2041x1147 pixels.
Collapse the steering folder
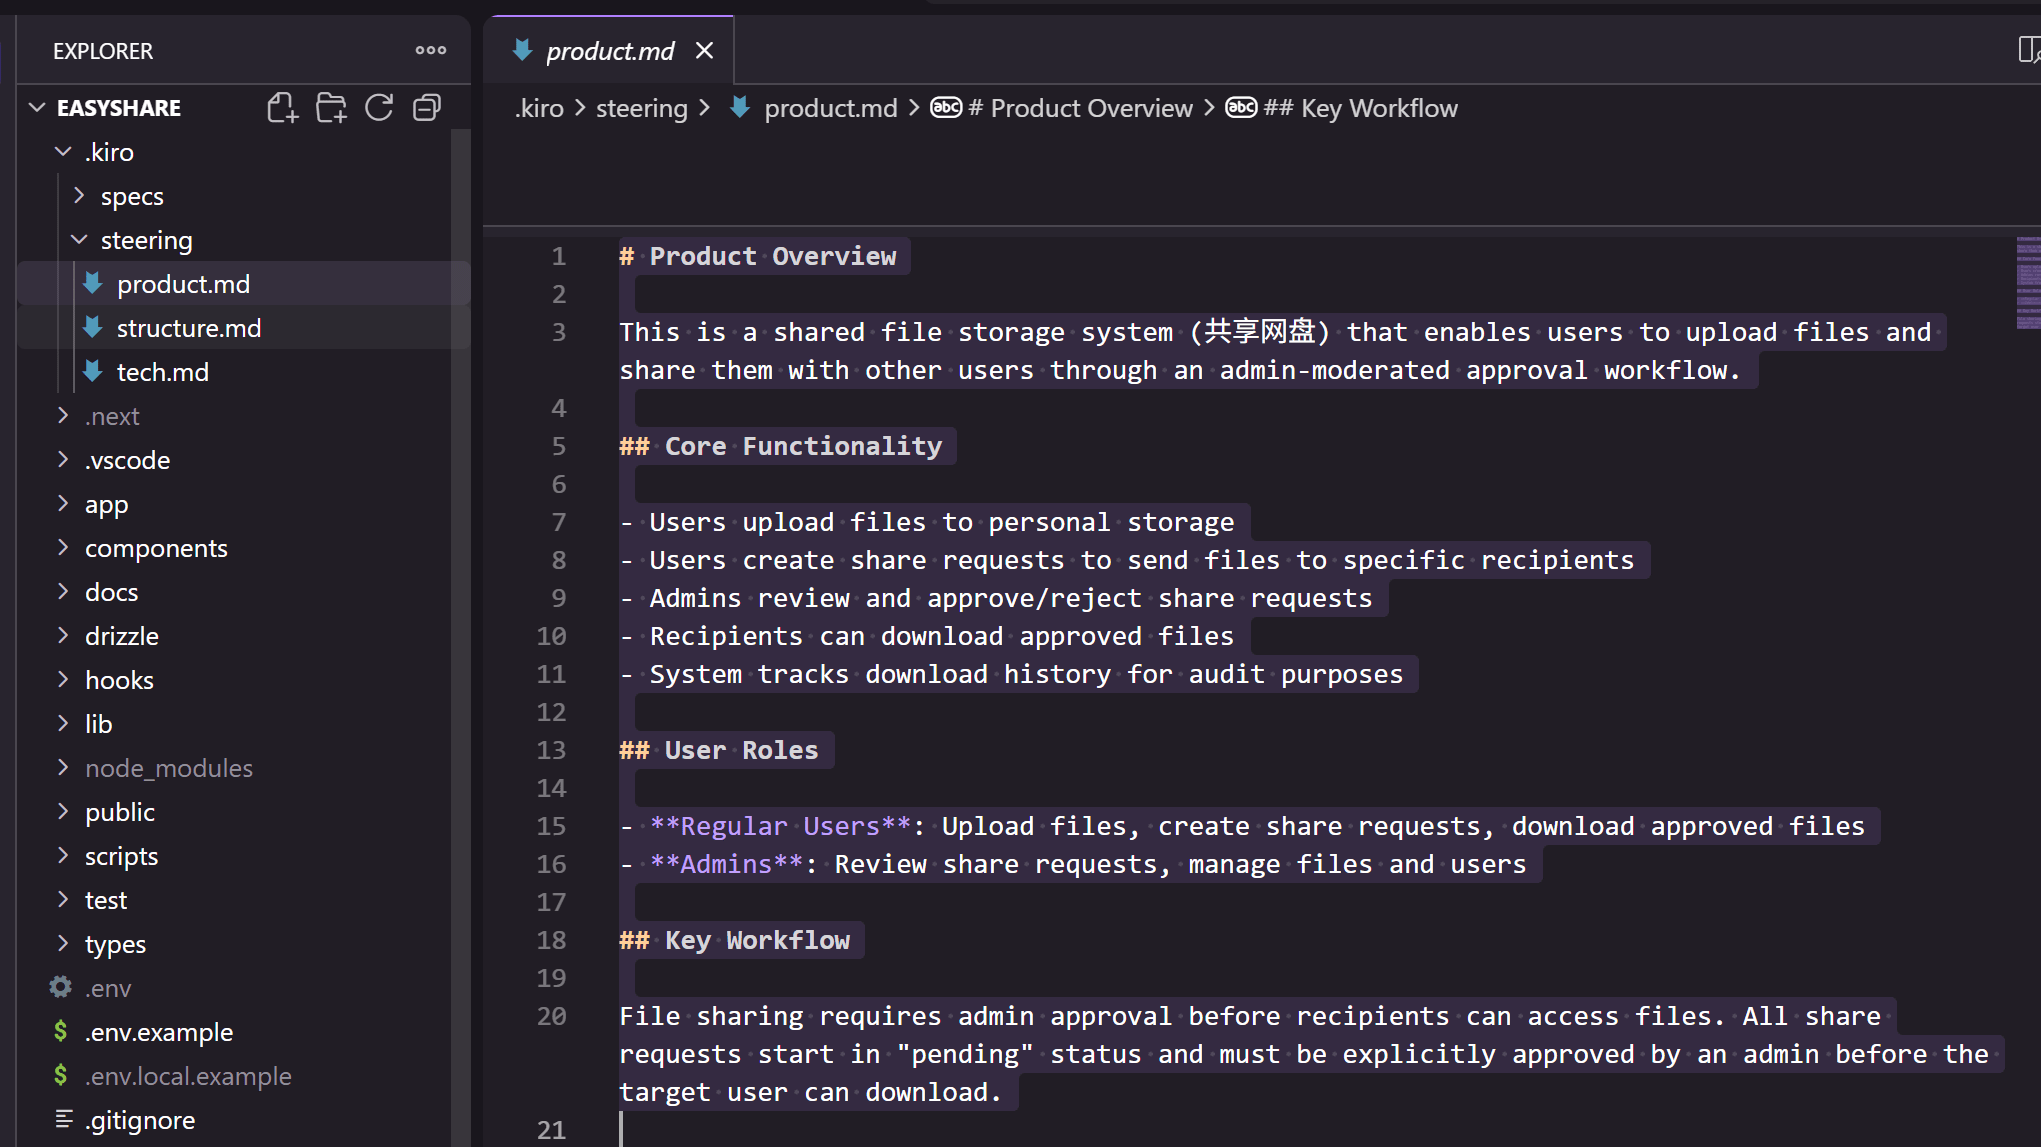click(x=79, y=240)
